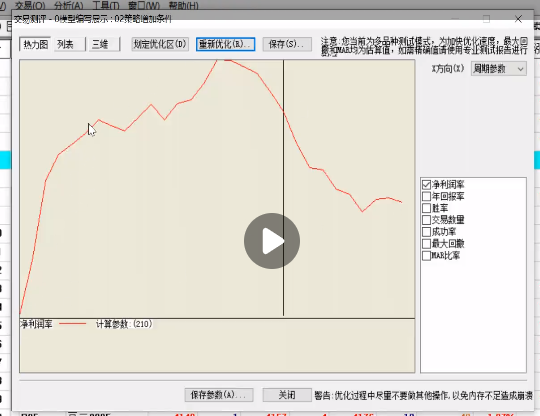Click the 计算参数:(210) label
The height and width of the screenshot is (416, 540).
click(x=124, y=324)
